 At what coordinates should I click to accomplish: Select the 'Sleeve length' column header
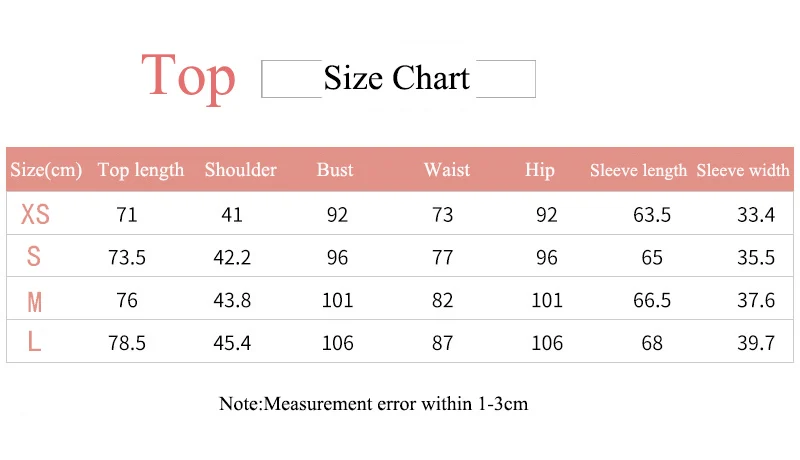(638, 170)
